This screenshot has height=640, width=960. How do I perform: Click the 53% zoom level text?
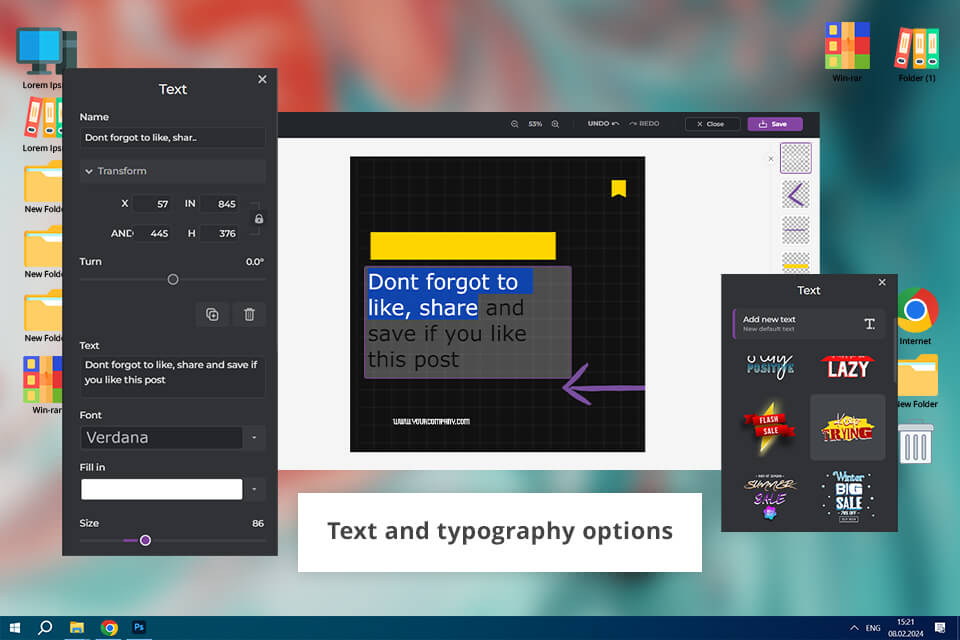click(535, 124)
